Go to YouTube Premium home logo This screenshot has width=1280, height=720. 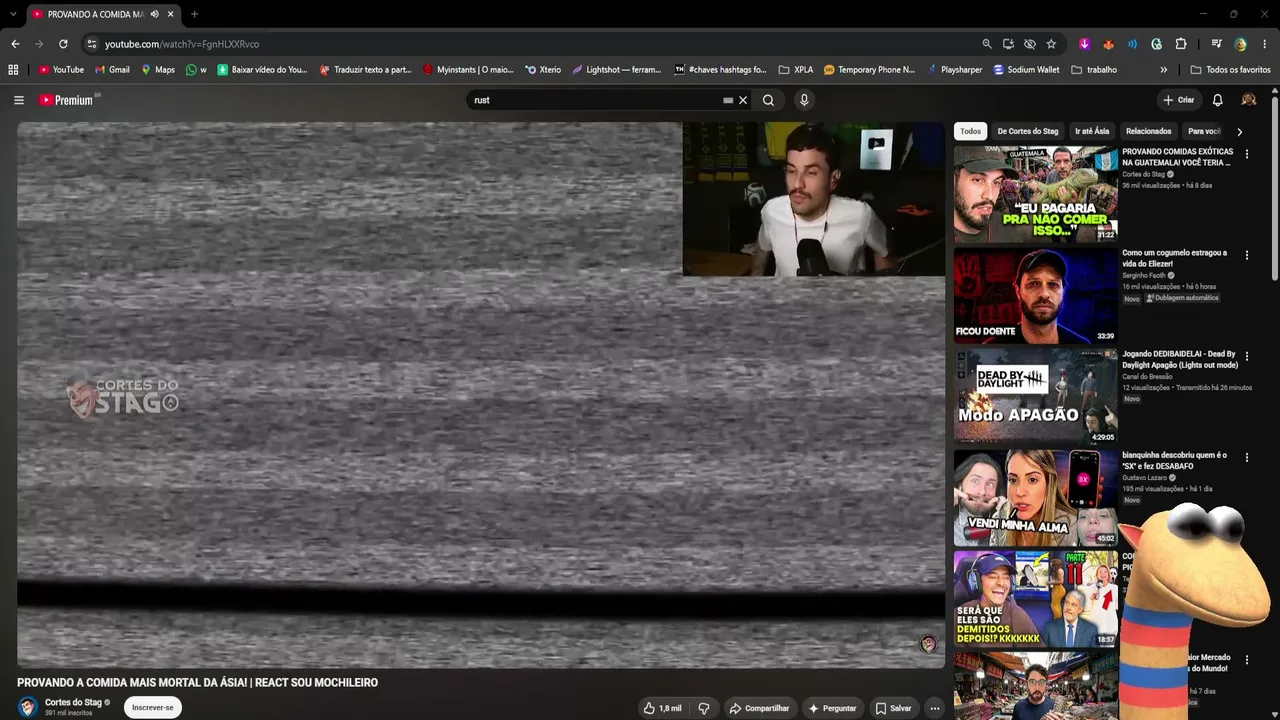tap(66, 100)
